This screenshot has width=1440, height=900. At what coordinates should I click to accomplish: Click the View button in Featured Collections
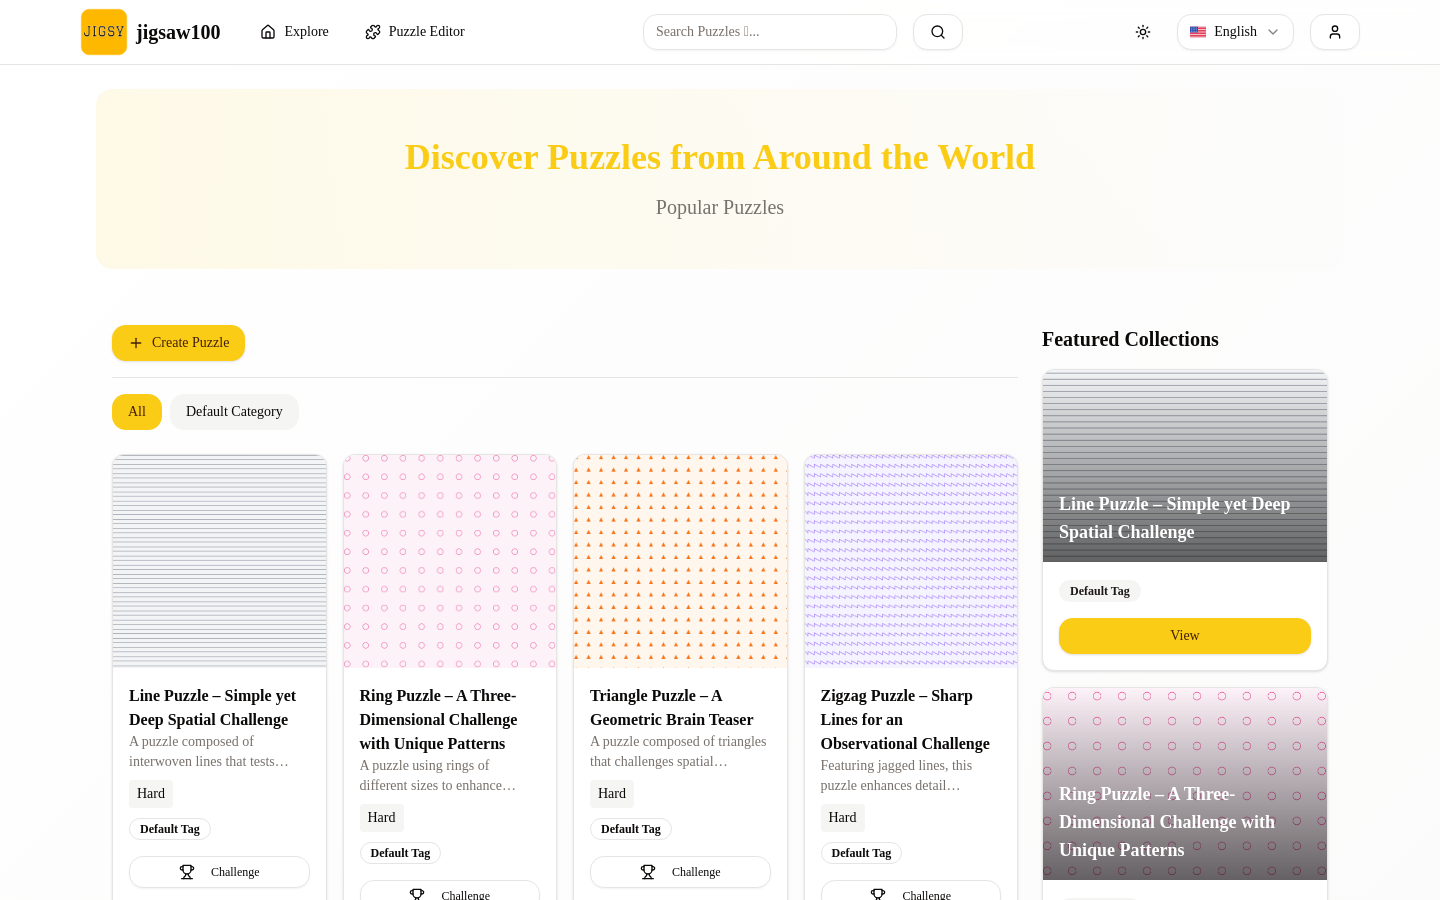point(1185,636)
